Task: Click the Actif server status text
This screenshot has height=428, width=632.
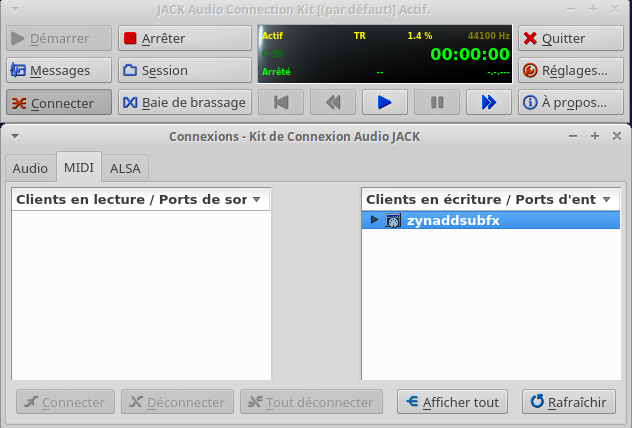Action: [x=272, y=35]
